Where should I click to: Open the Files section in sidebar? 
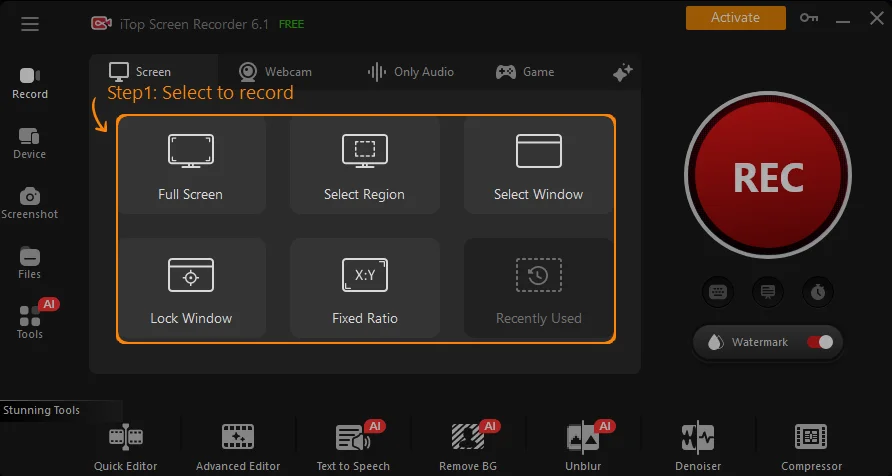(30, 263)
